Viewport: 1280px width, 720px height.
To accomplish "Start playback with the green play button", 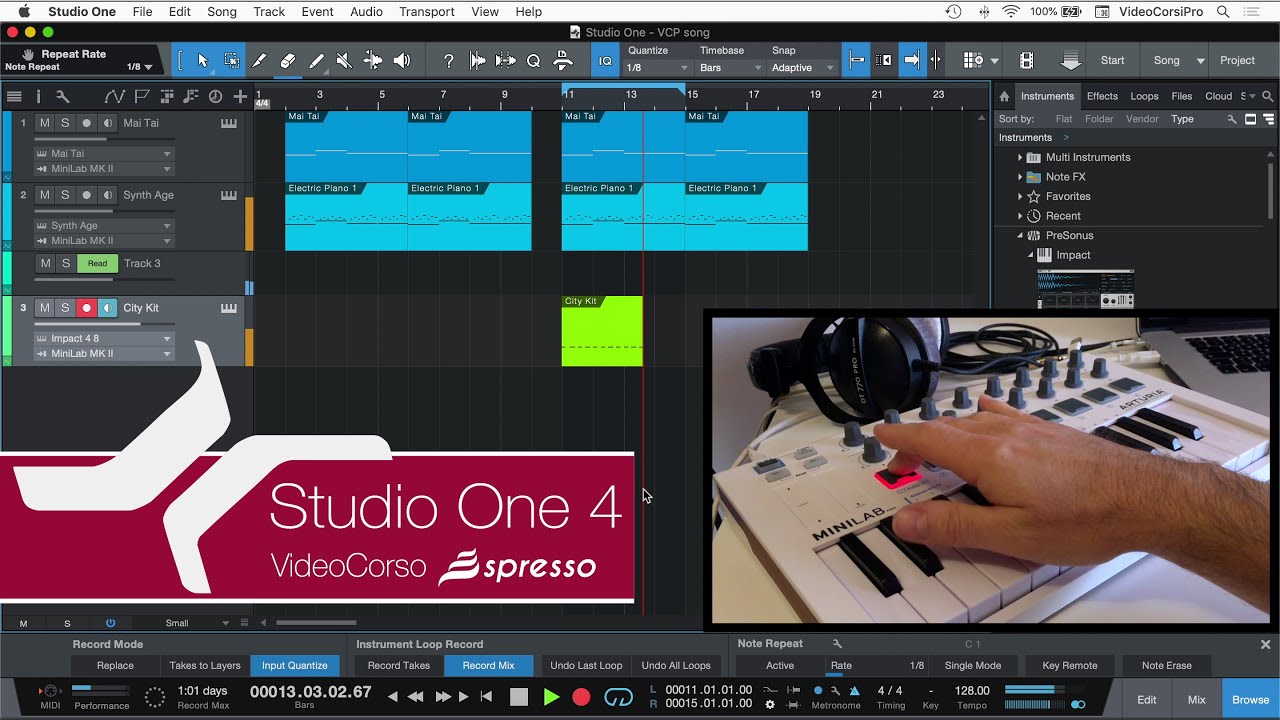I will [551, 697].
